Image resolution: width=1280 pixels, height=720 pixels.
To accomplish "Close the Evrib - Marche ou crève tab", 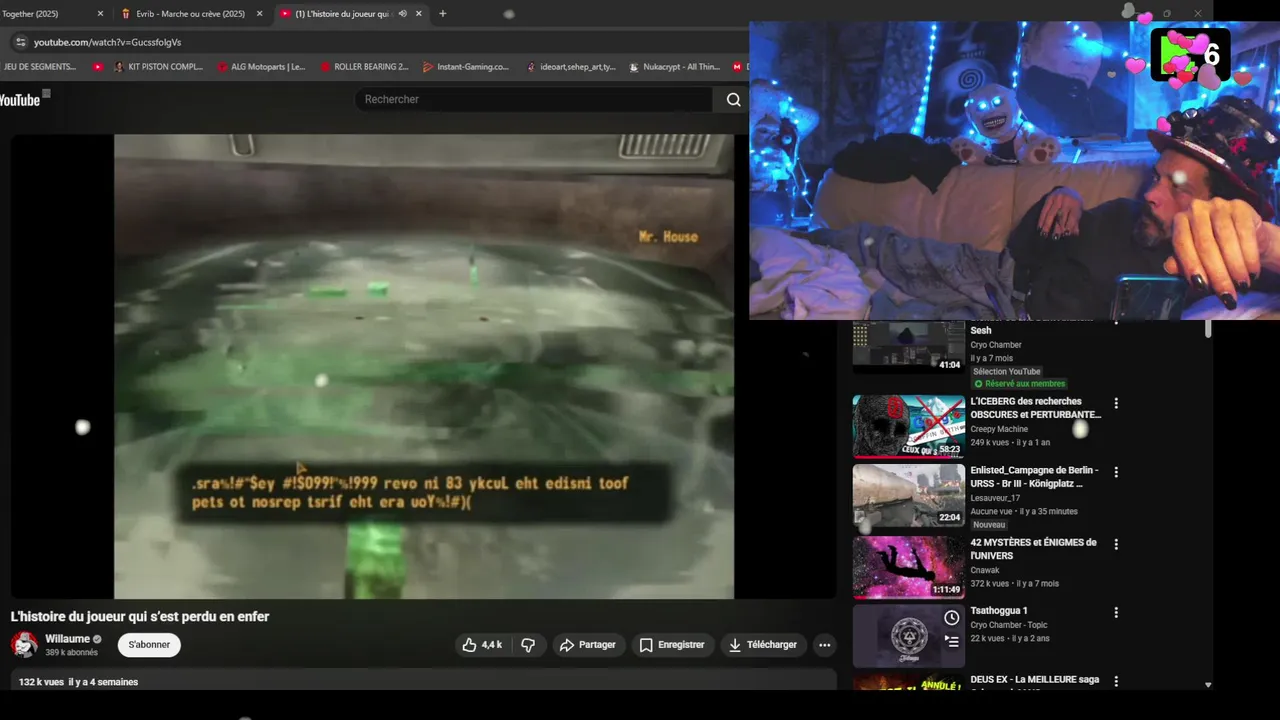I will coord(260,14).
